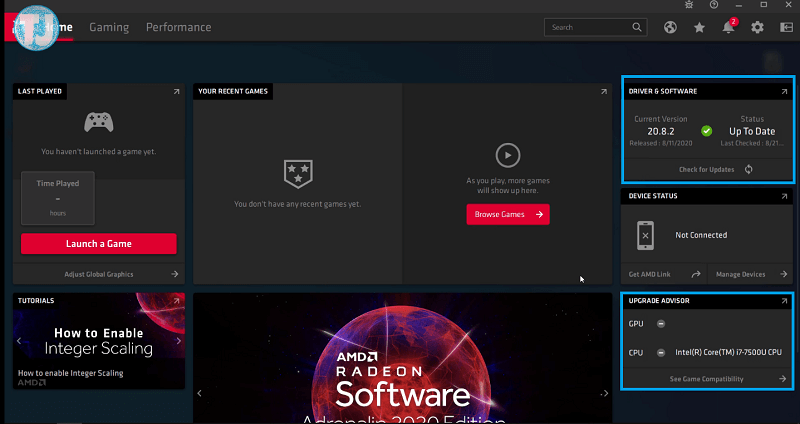Expand the Device Status panel arrow
The height and width of the screenshot is (424, 800).
coord(784,196)
